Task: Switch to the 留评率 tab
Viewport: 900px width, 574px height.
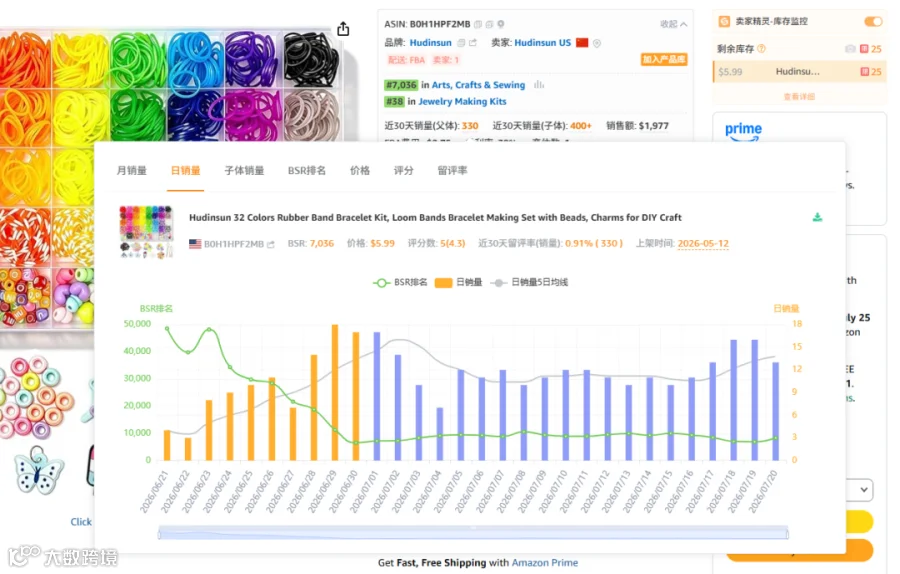Action: pos(452,170)
